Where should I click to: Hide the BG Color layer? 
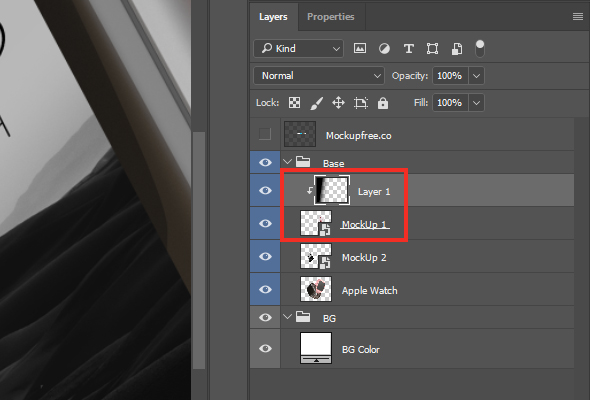(x=265, y=348)
